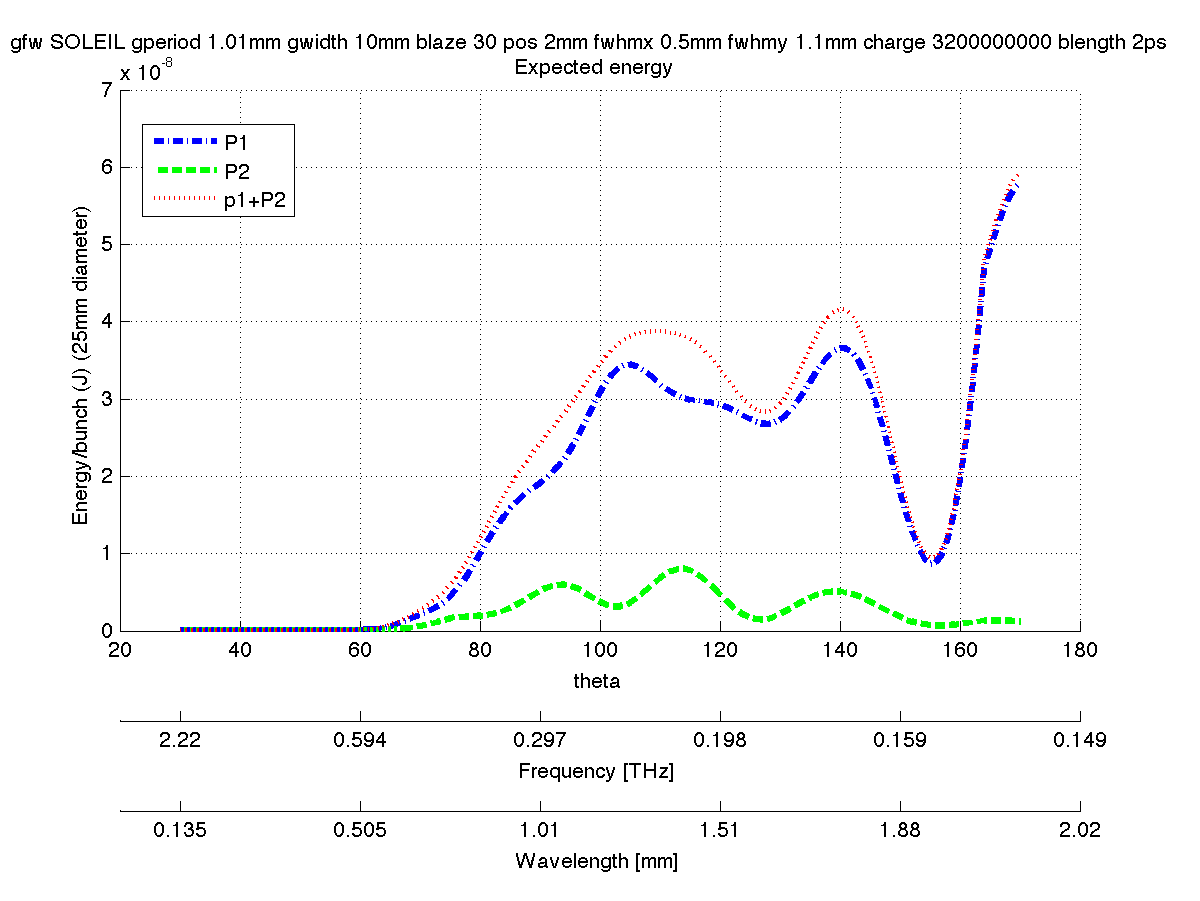The height and width of the screenshot is (901, 1200).
Task: Click frequency tick label 0.297
Action: 540,741
